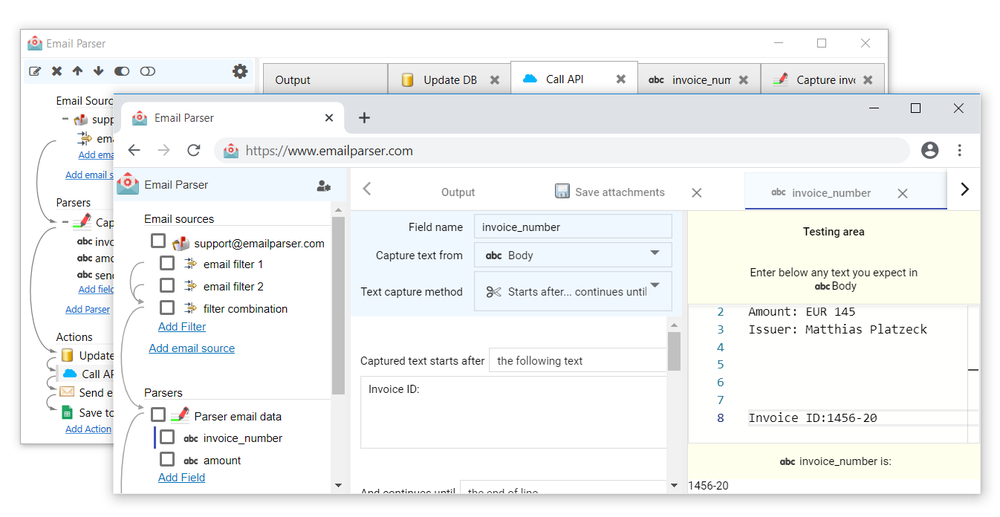Click the Email Parser logo in web app header
This screenshot has height=517, width=1000.
[128, 184]
